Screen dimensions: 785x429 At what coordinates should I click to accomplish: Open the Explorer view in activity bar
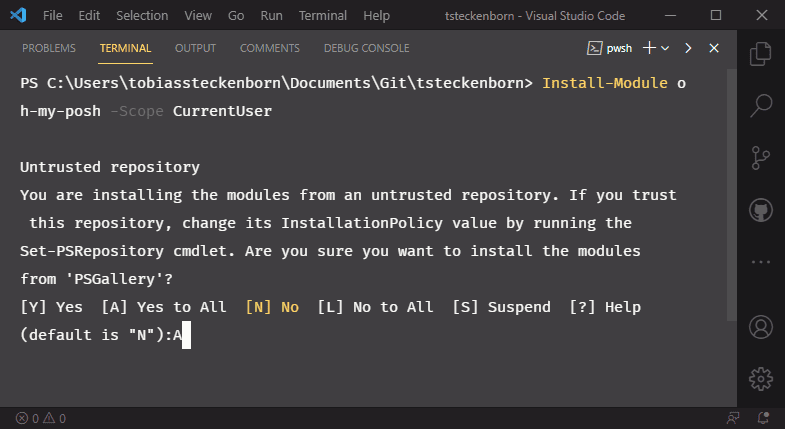point(760,54)
